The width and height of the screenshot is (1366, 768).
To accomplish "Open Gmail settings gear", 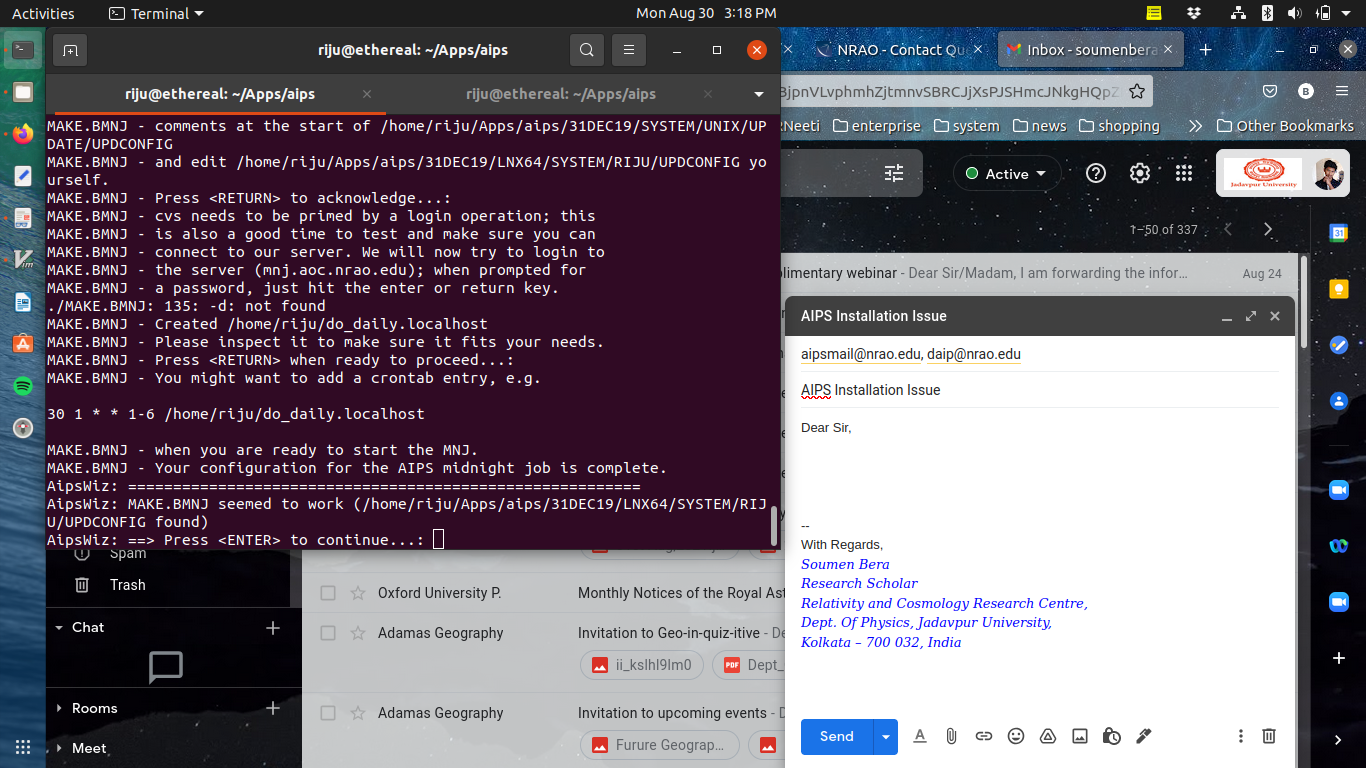I will click(x=1140, y=173).
